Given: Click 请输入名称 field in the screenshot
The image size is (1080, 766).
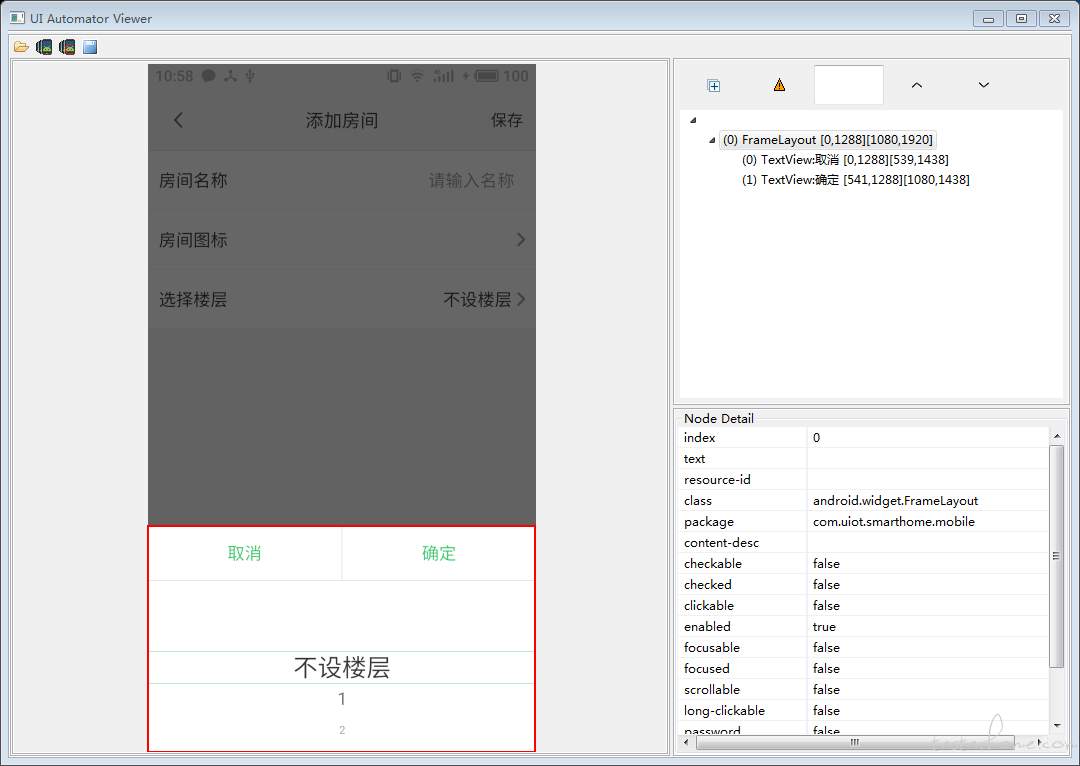Looking at the screenshot, I should click(471, 180).
